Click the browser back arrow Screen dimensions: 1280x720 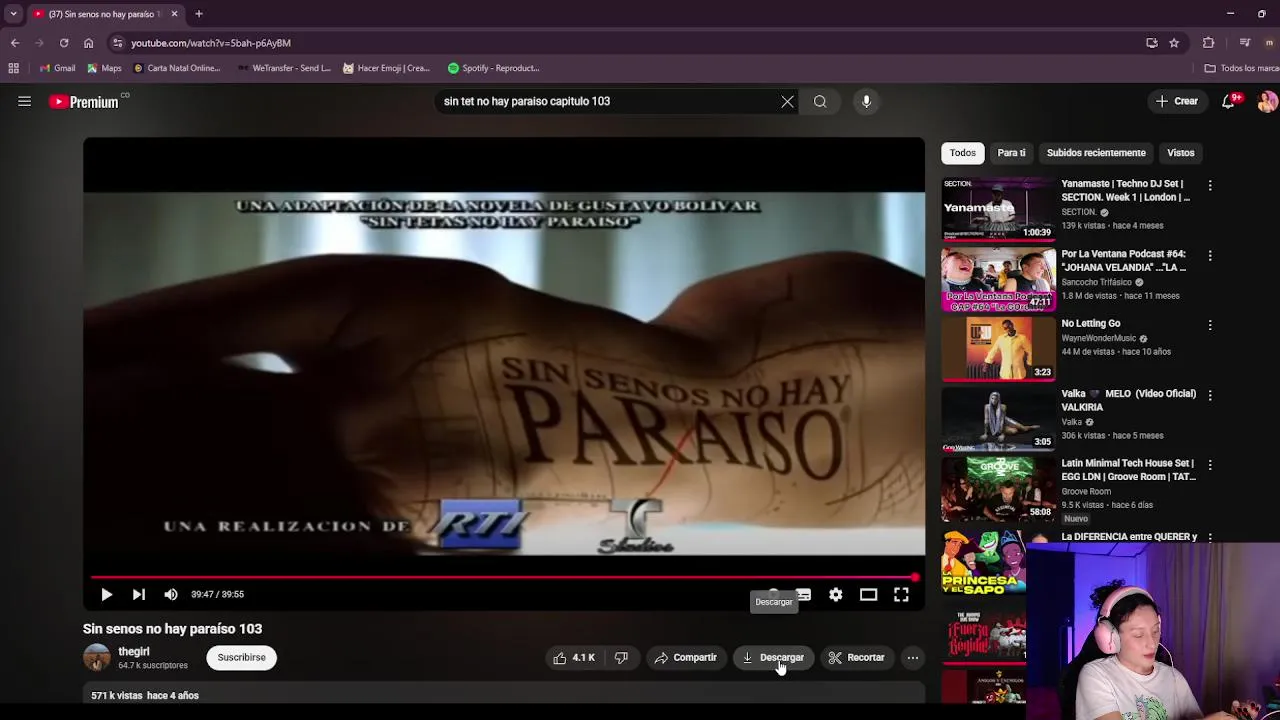[15, 43]
